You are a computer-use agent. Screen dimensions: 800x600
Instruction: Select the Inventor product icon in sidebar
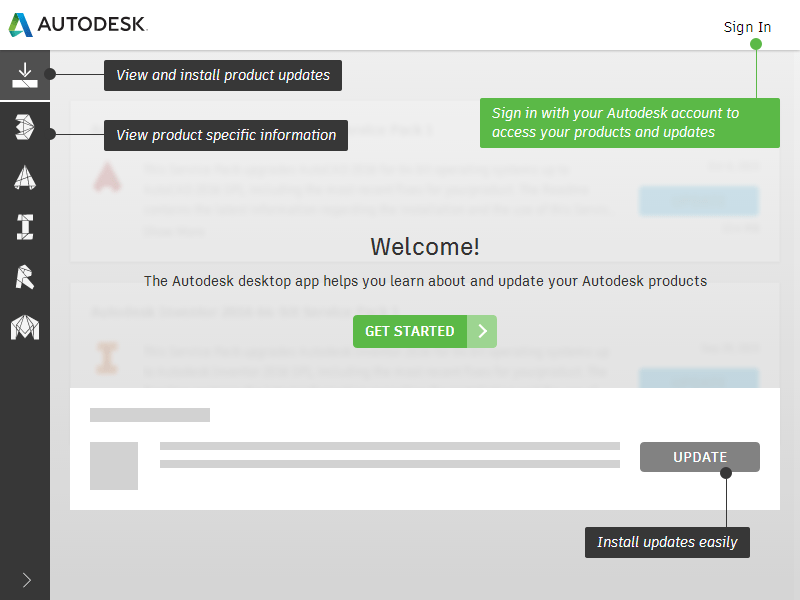tap(24, 227)
